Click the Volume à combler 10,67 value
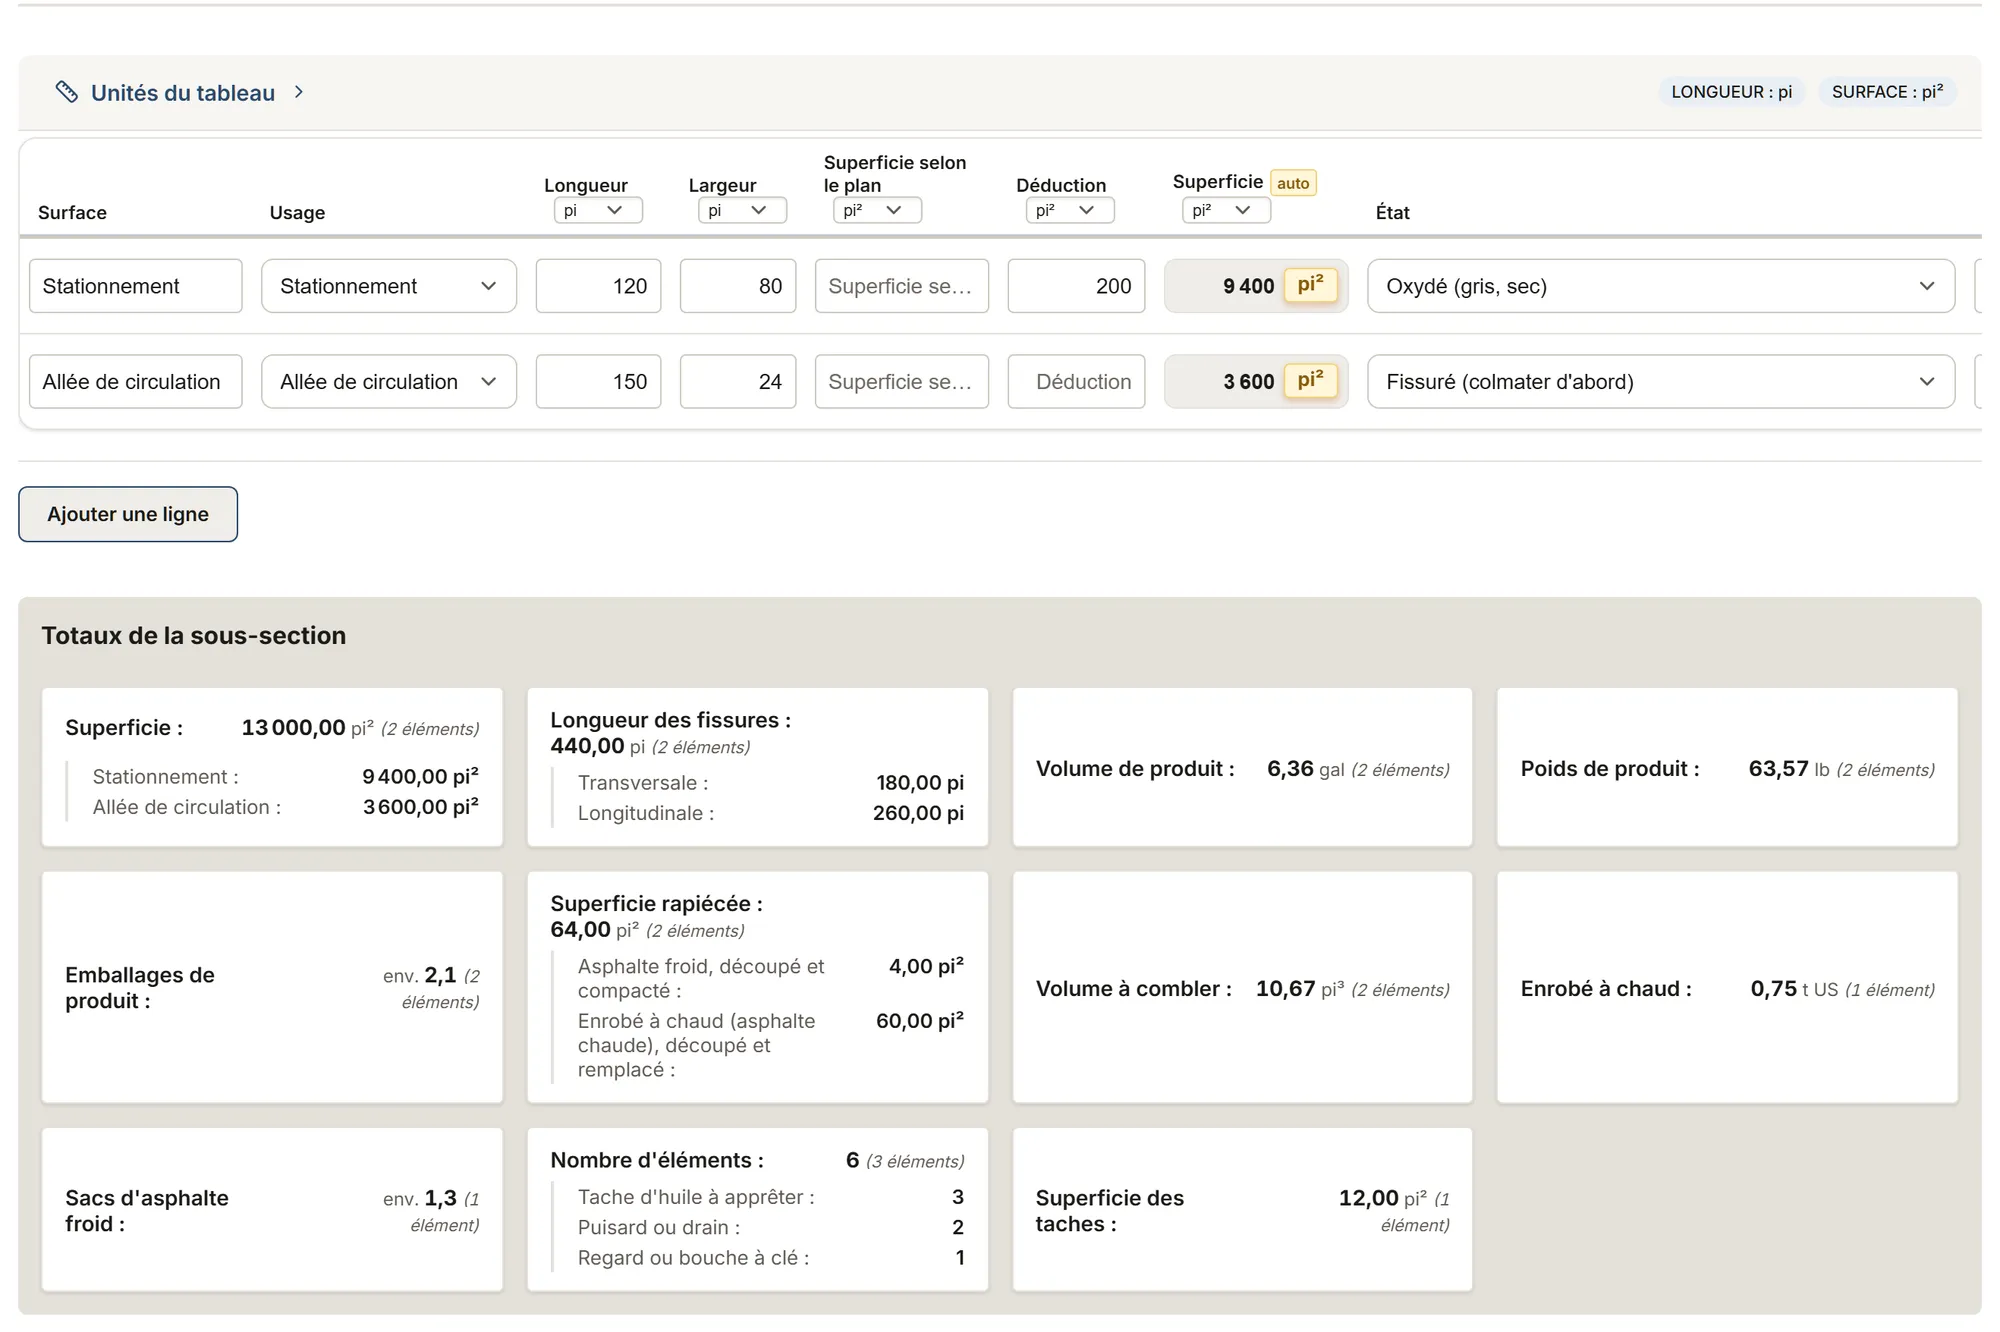 (1285, 989)
